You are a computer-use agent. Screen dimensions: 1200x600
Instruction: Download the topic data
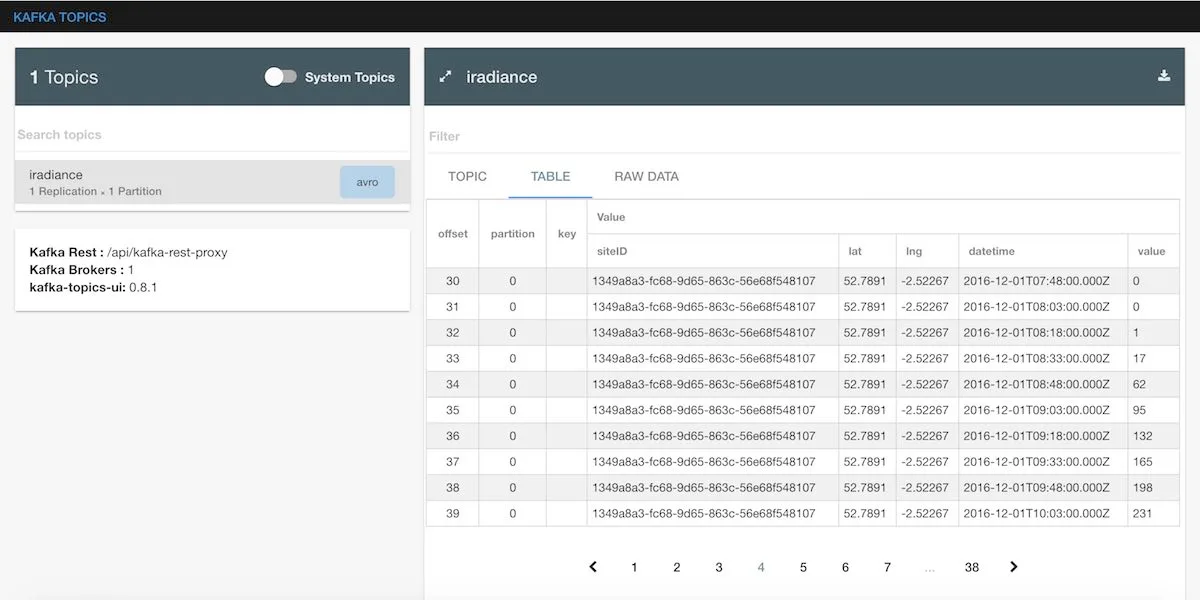(x=1164, y=76)
